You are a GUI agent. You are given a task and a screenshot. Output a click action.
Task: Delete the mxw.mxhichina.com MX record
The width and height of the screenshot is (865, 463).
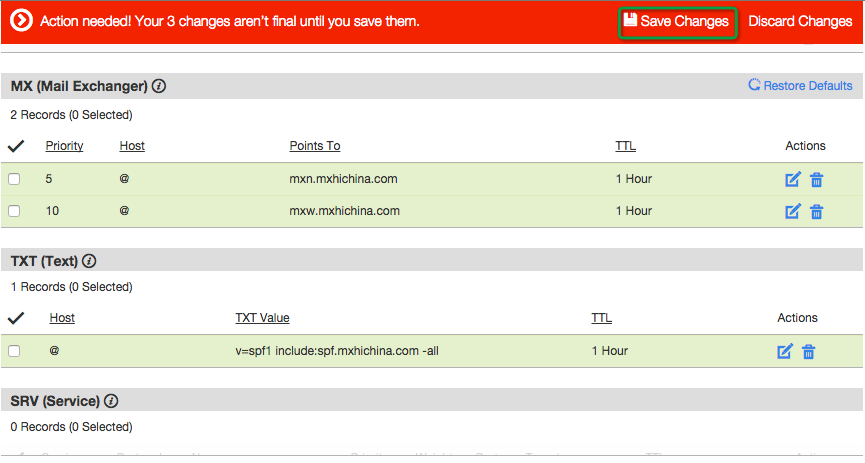pyautogui.click(x=816, y=212)
